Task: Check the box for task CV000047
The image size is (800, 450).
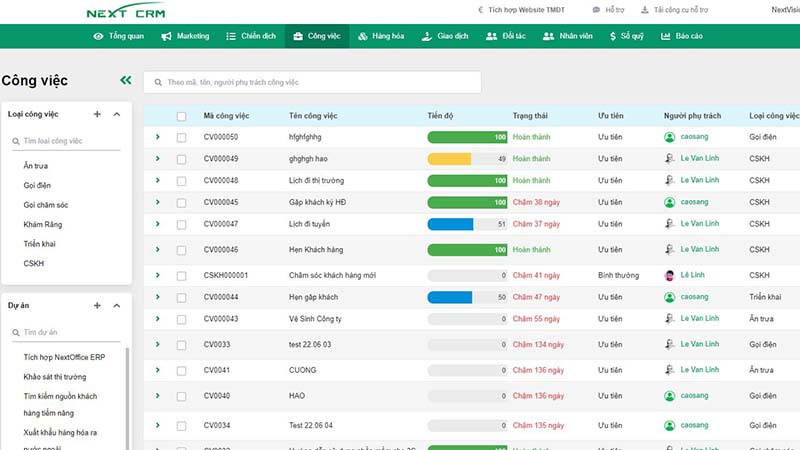Action: coord(182,225)
